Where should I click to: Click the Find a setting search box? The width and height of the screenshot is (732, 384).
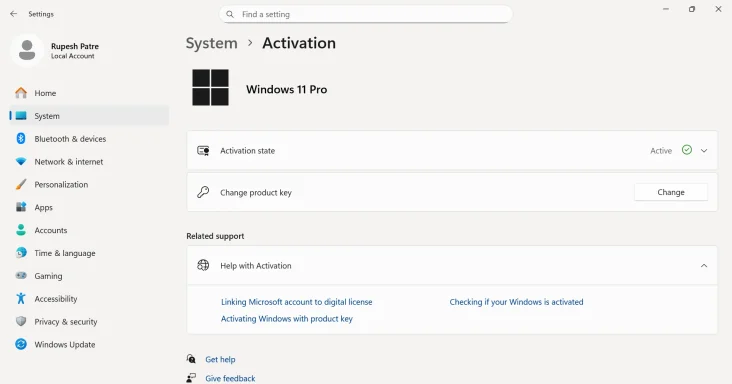click(x=366, y=14)
